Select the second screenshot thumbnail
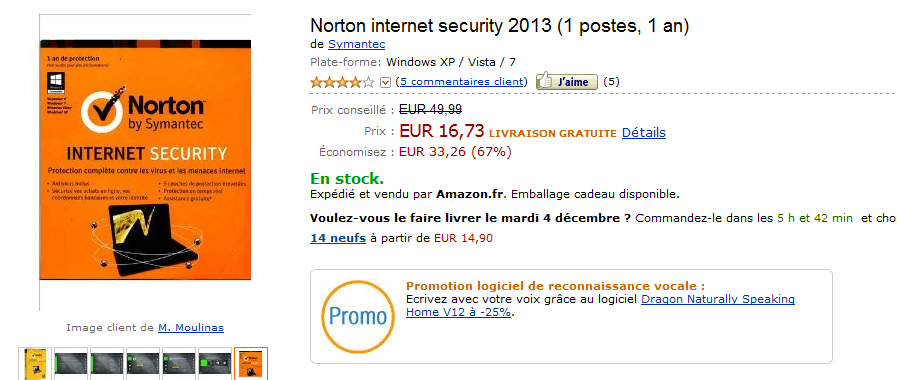This screenshot has width=897, height=380. coord(71,363)
